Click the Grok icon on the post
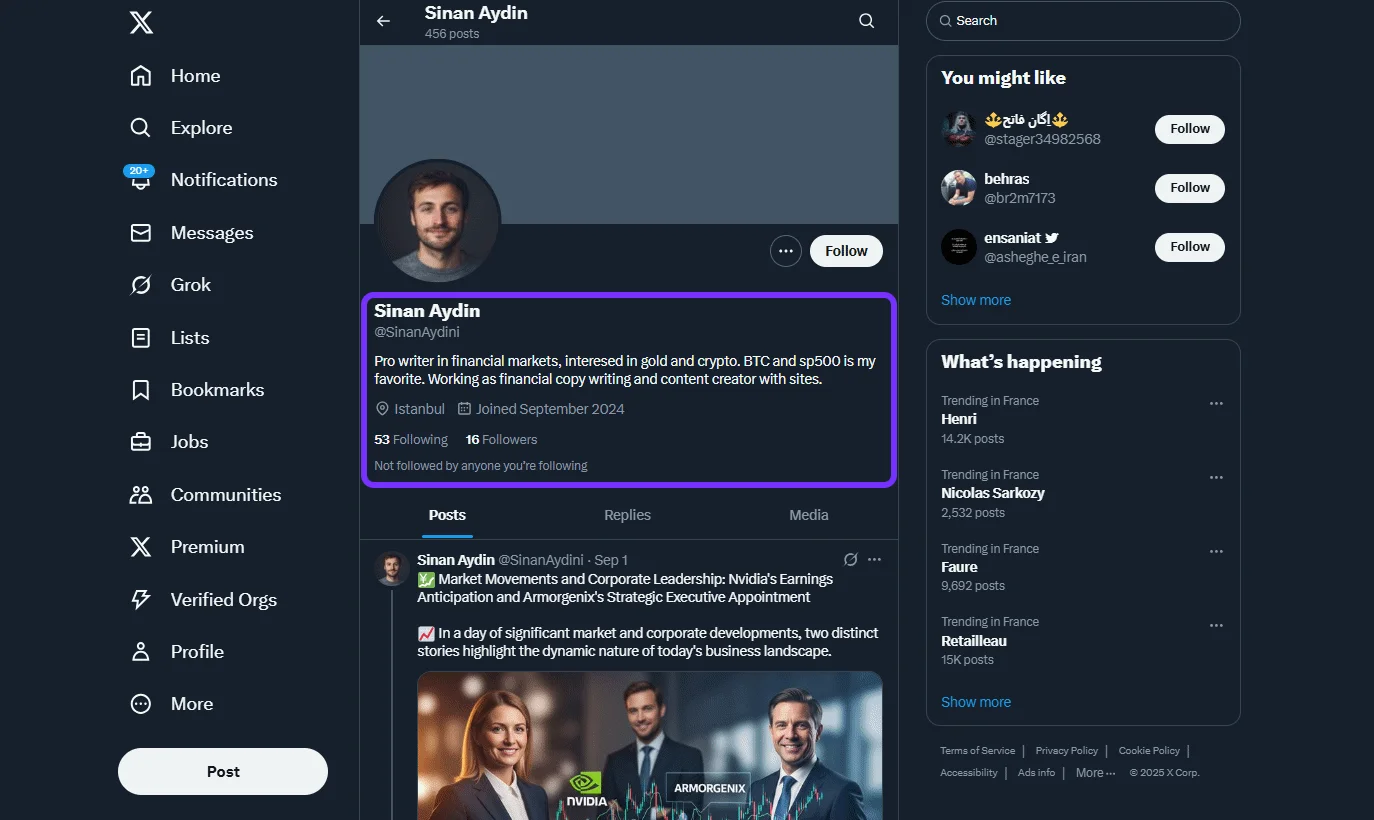The image size is (1374, 820). 851,559
